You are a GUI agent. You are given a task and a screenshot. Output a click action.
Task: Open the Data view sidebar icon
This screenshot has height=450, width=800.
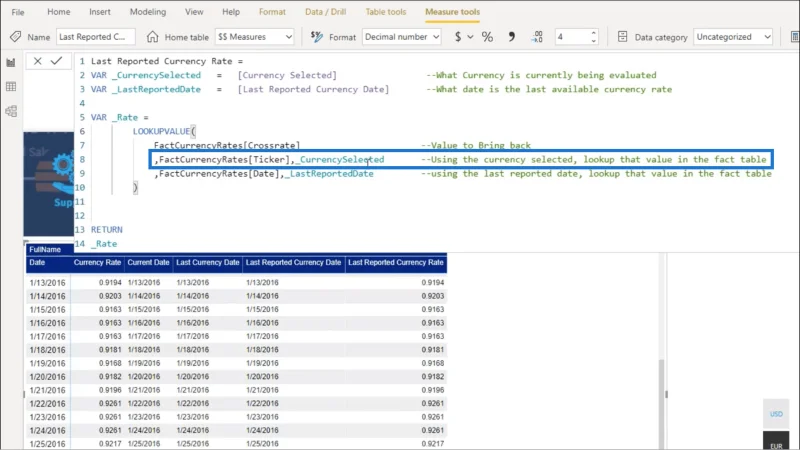pyautogui.click(x=11, y=87)
